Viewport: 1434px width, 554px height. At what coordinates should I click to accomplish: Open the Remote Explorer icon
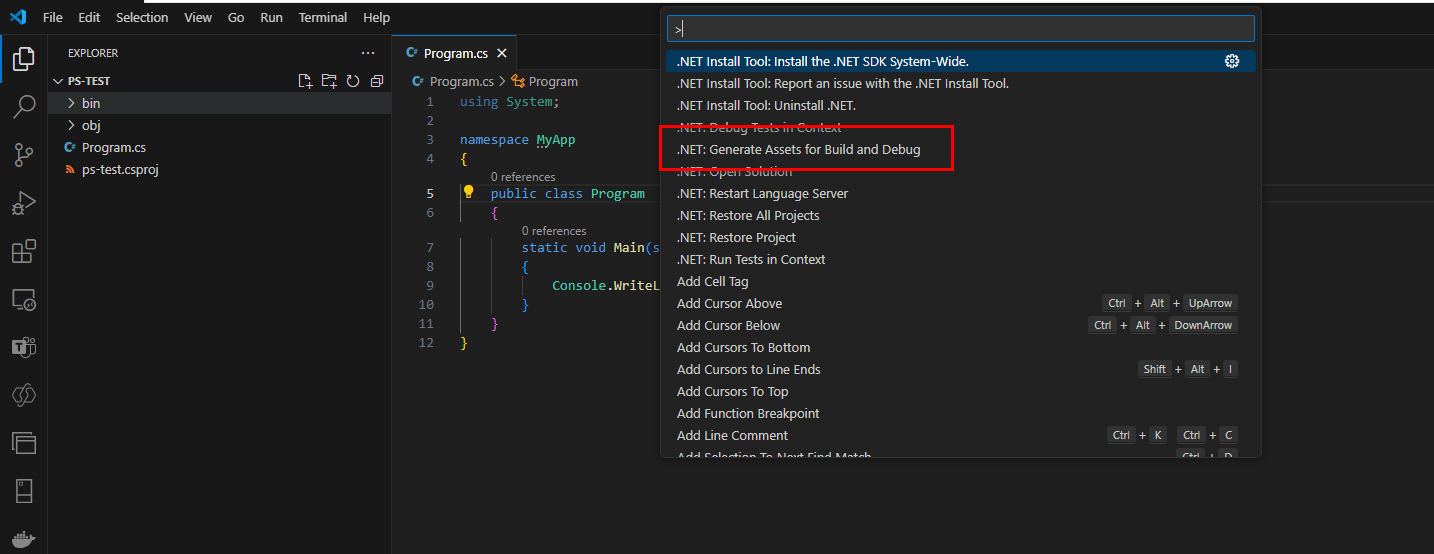[x=23, y=299]
